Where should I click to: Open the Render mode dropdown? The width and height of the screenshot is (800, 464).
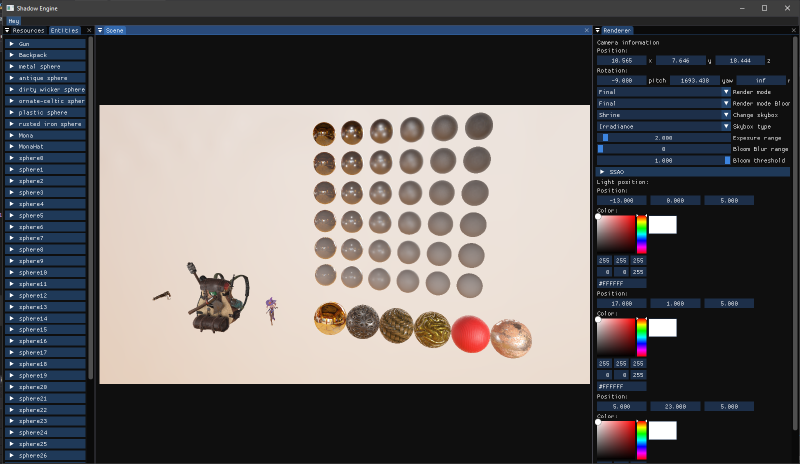pos(664,92)
